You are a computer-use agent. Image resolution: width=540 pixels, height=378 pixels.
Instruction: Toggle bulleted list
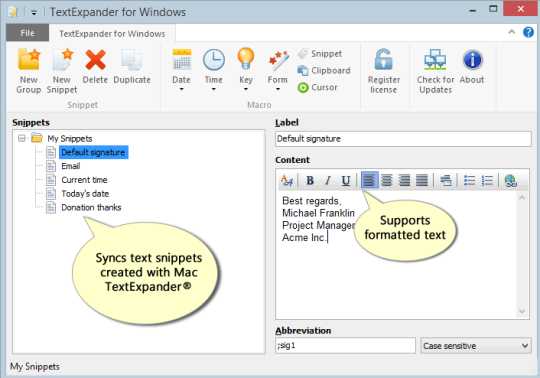coord(469,180)
